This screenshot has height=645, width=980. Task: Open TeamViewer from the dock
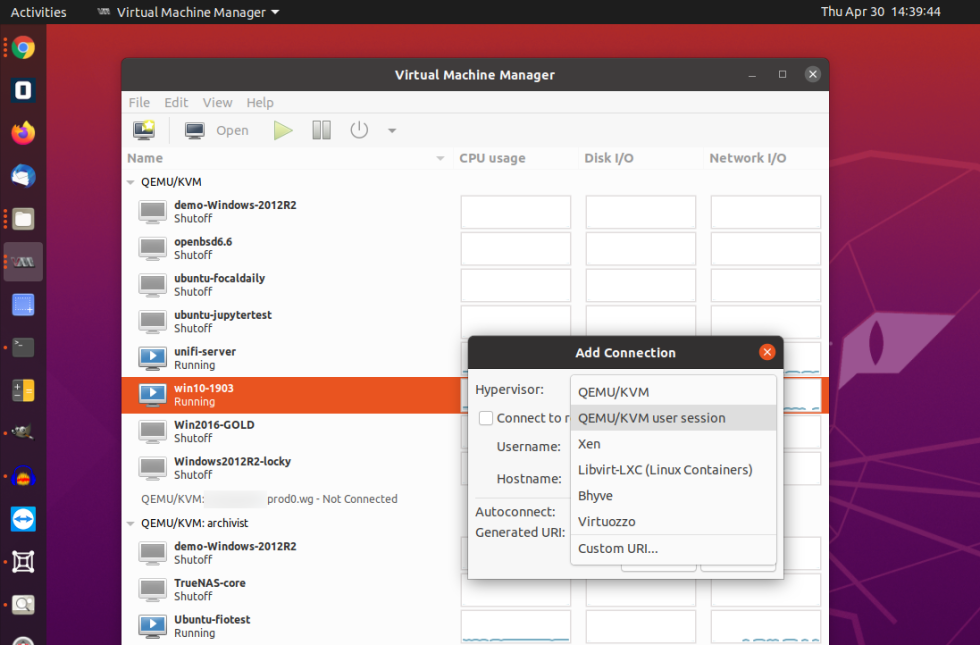tap(22, 519)
